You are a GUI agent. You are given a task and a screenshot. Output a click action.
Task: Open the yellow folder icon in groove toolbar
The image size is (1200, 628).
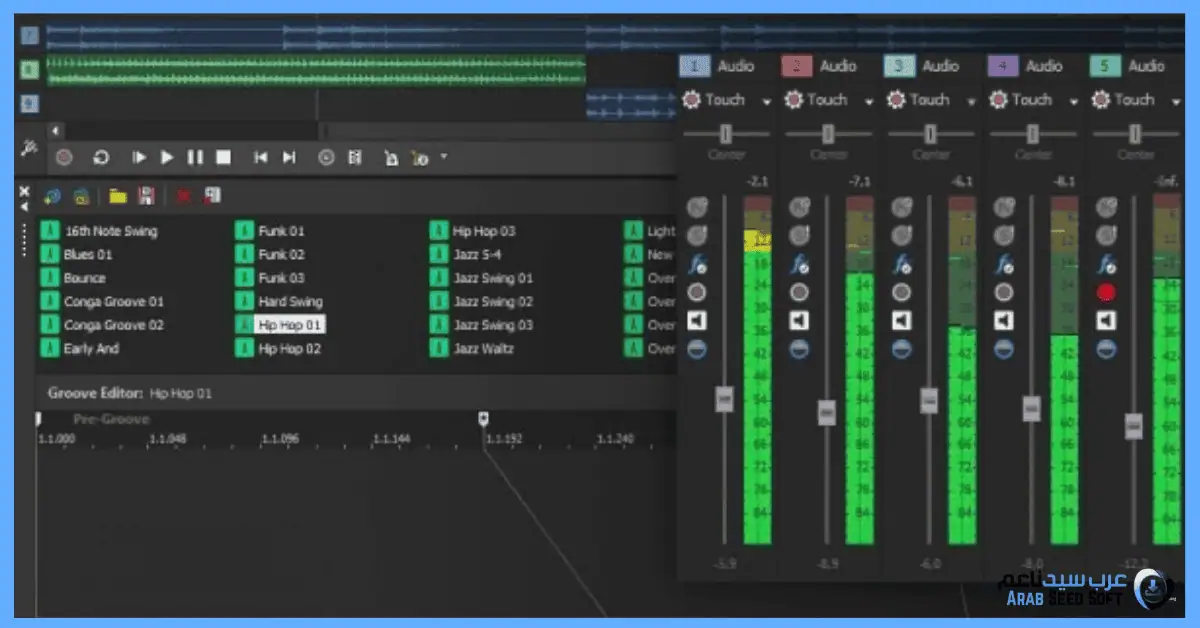pos(118,196)
